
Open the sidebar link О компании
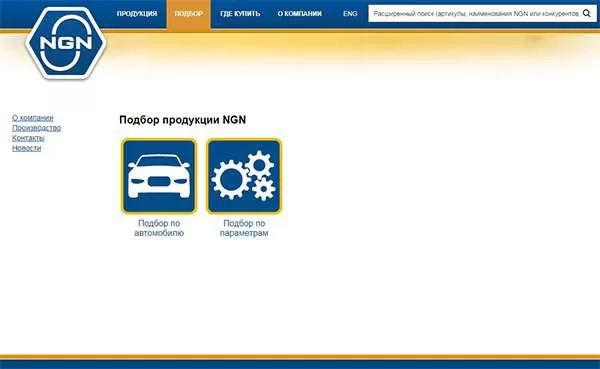click(x=33, y=118)
